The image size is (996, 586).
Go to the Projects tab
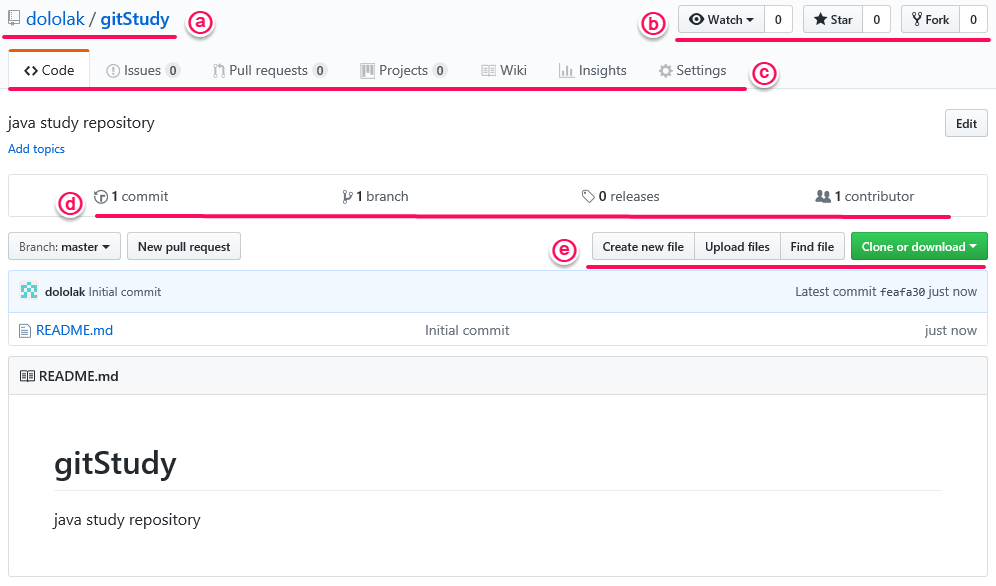coord(403,70)
